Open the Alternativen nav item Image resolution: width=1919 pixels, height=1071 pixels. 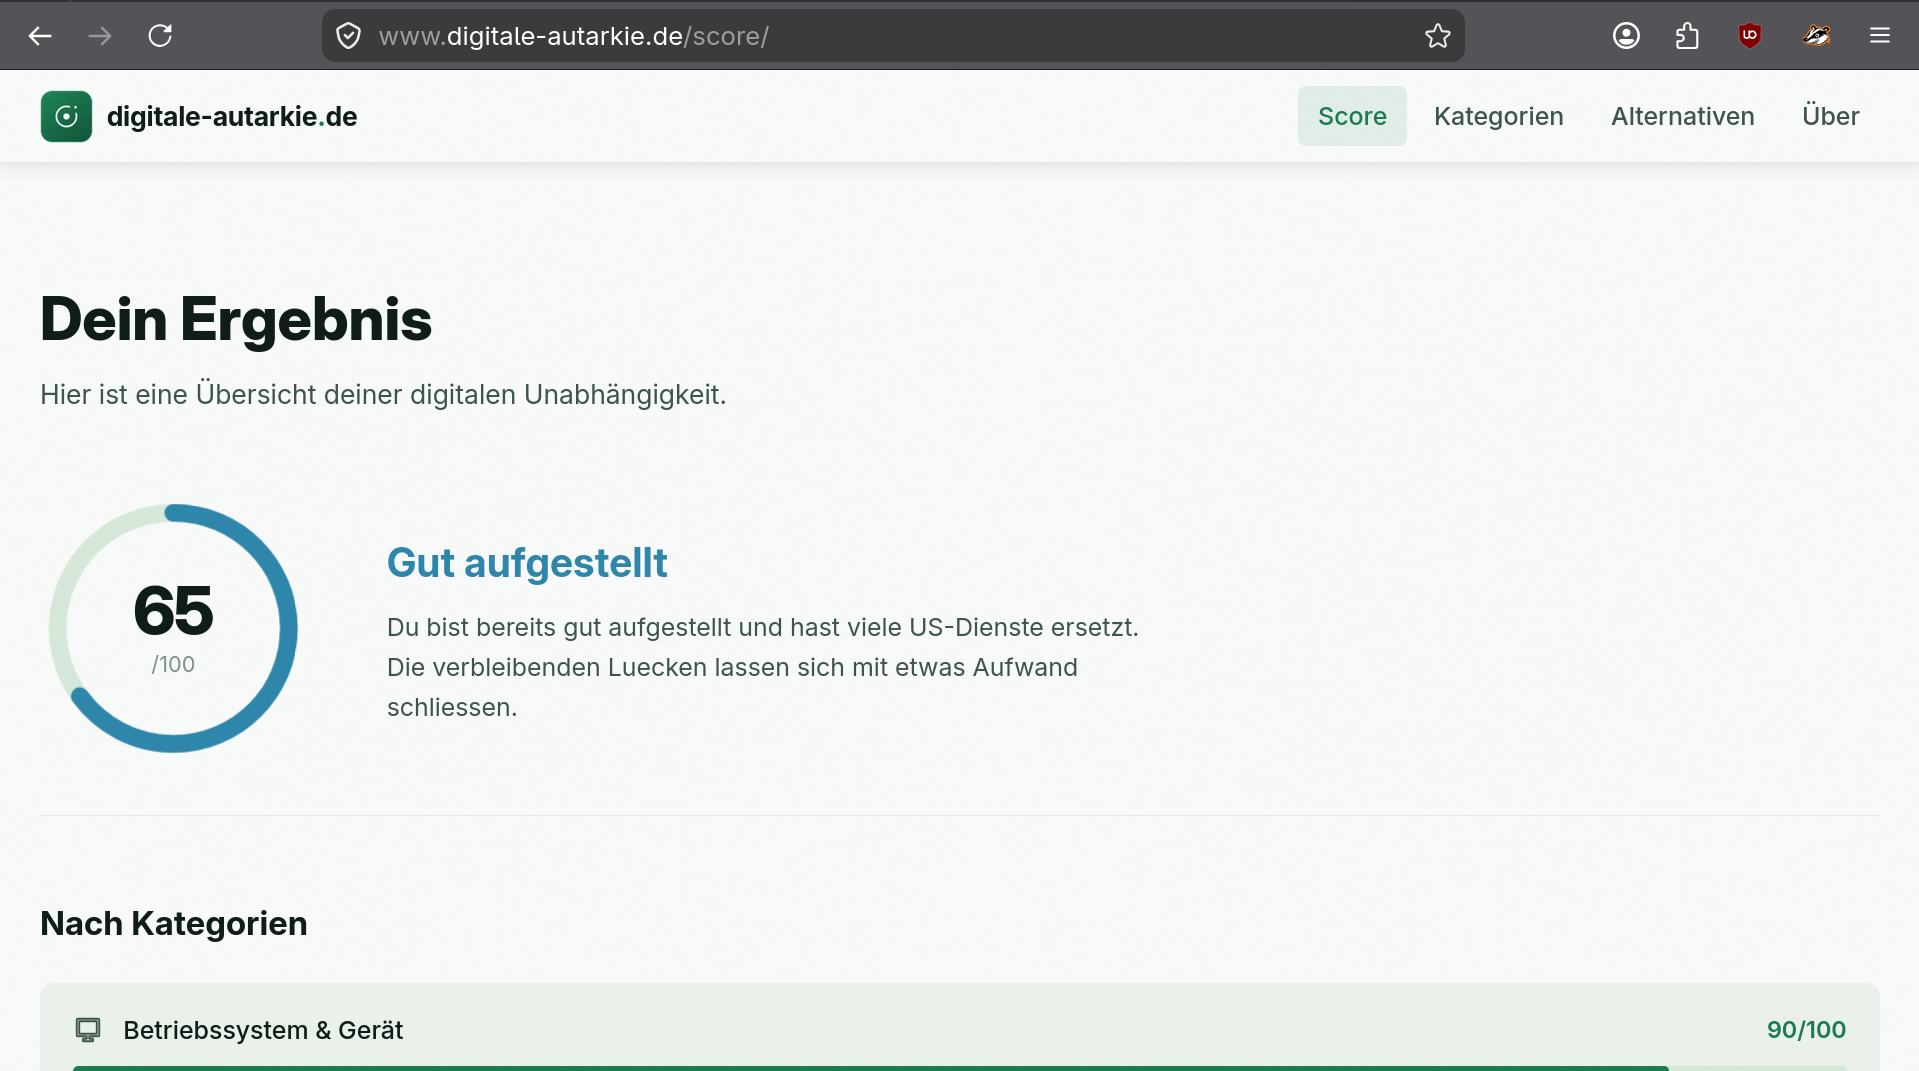1682,116
